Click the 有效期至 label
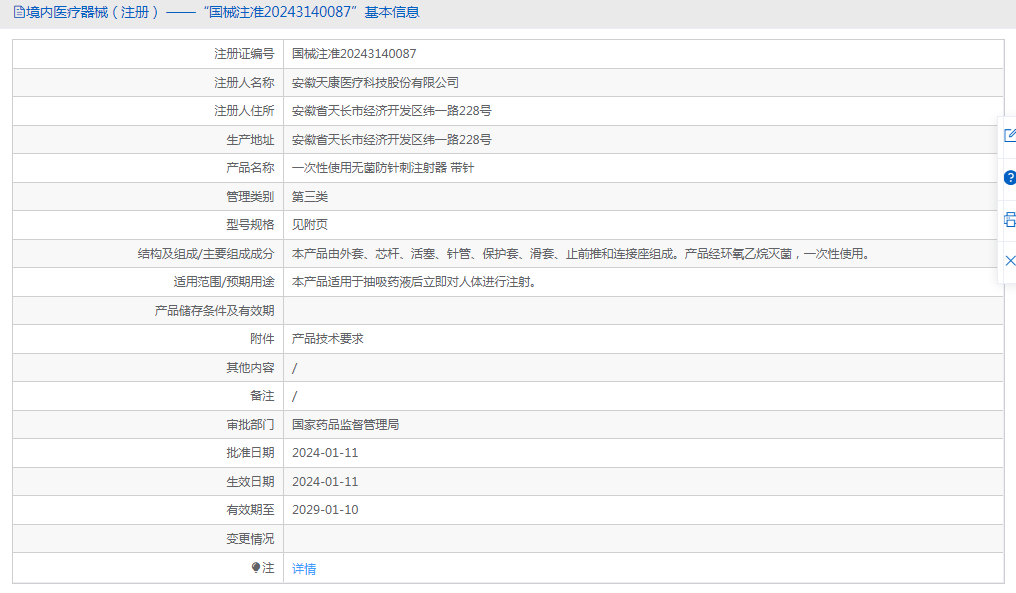The width and height of the screenshot is (1016, 593). pos(250,510)
